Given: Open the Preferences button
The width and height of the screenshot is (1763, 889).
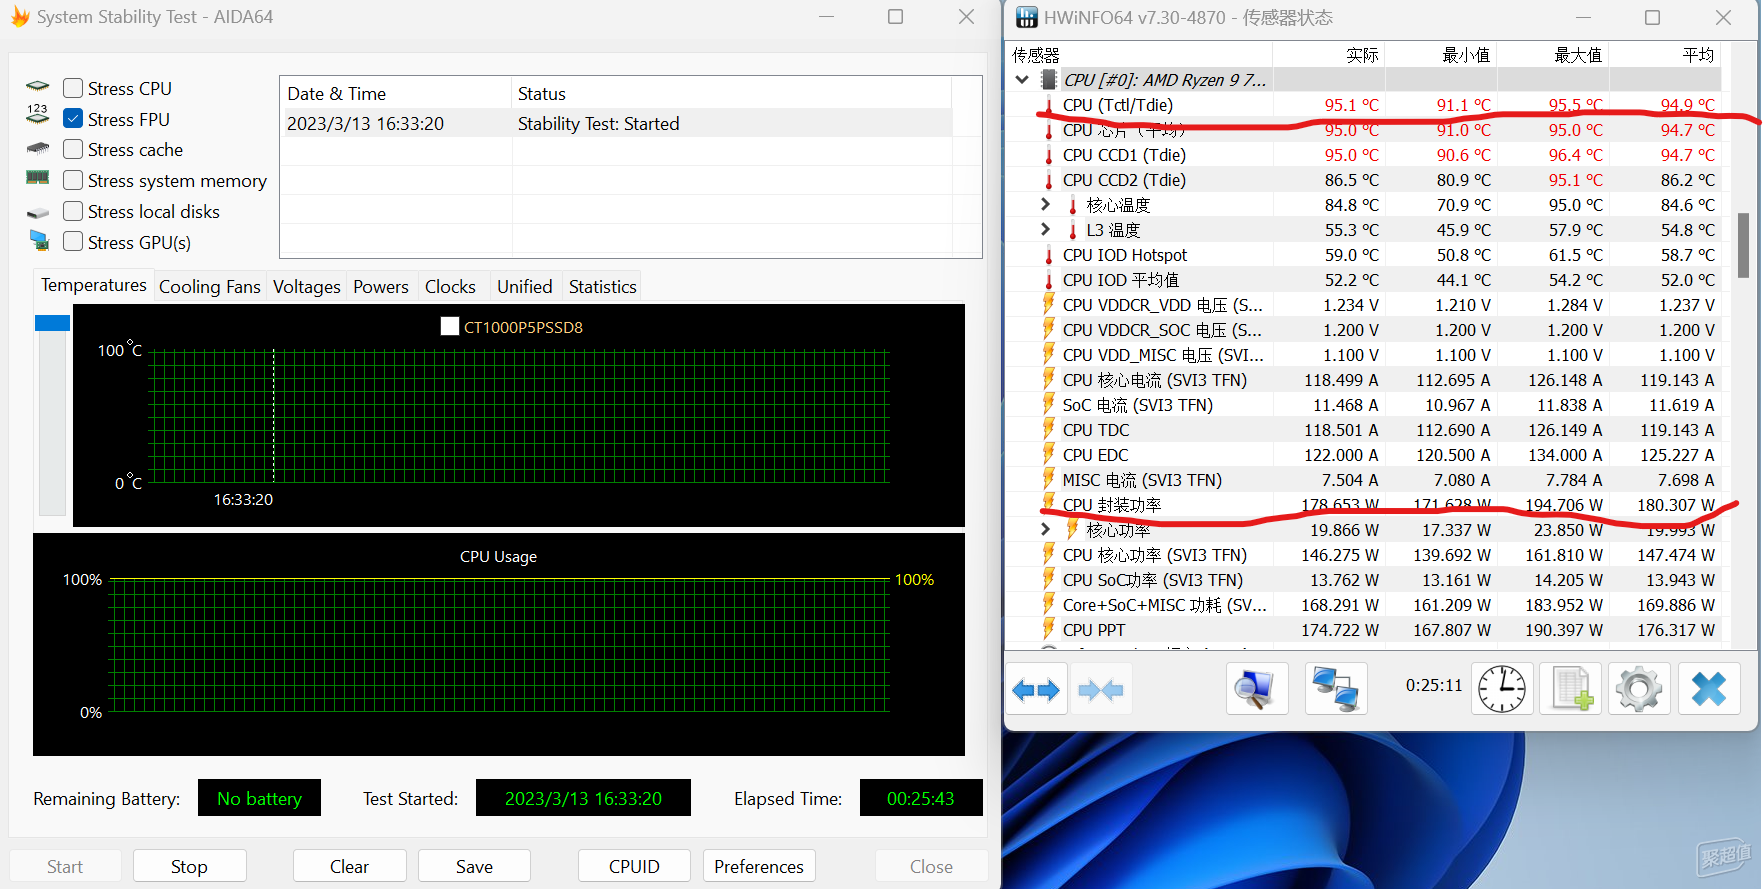Looking at the screenshot, I should (x=759, y=866).
